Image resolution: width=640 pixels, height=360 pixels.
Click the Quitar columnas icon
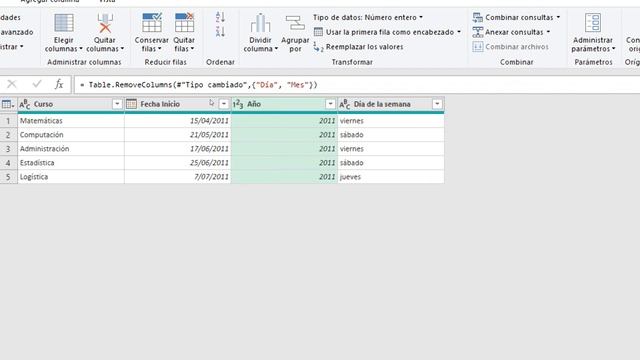[105, 23]
